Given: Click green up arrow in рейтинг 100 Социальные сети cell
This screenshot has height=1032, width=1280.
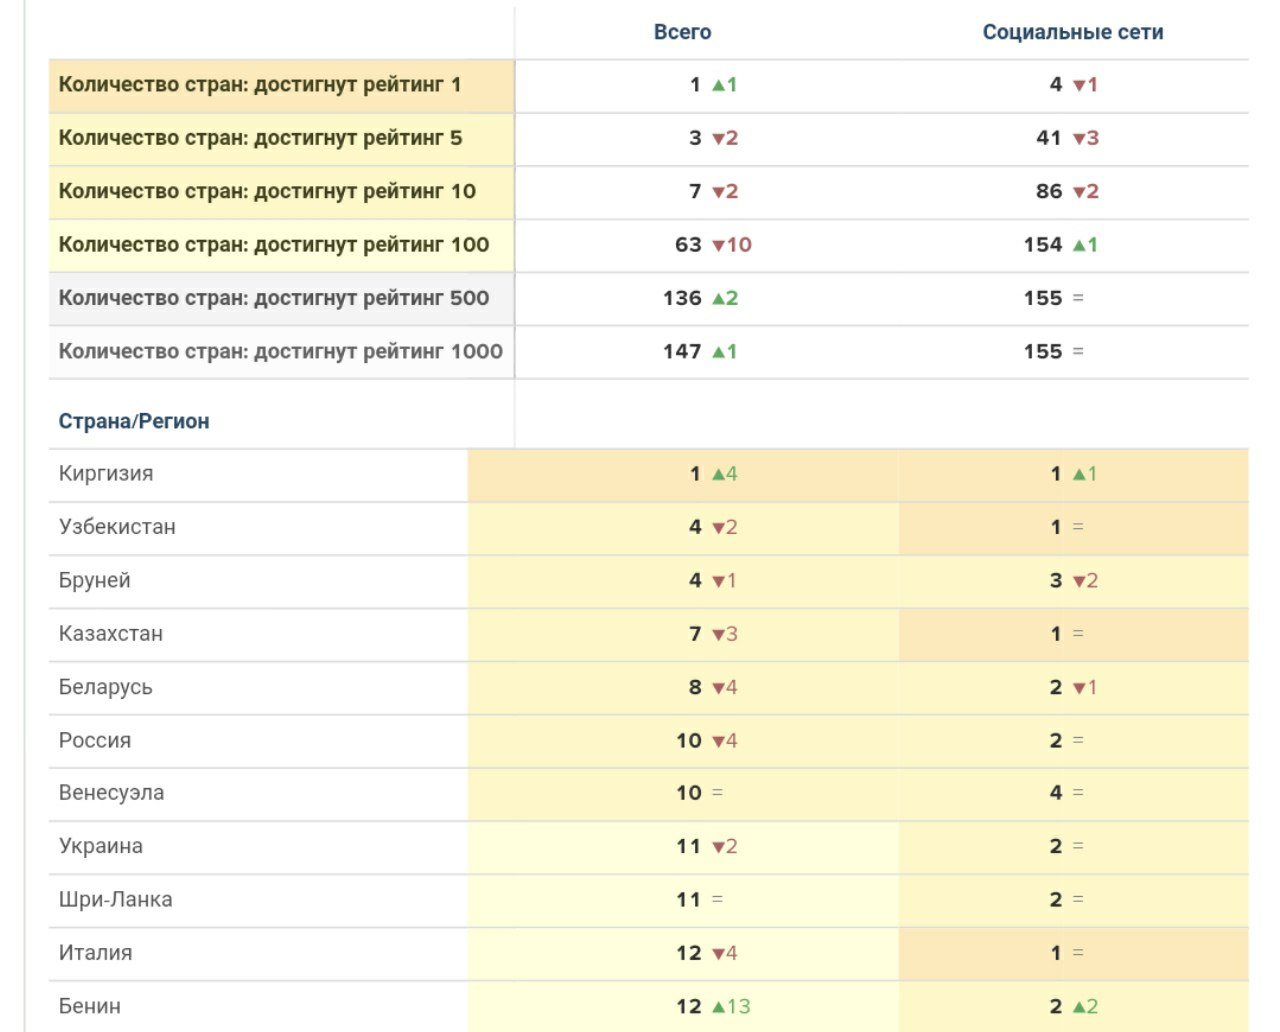Looking at the screenshot, I should (1079, 245).
